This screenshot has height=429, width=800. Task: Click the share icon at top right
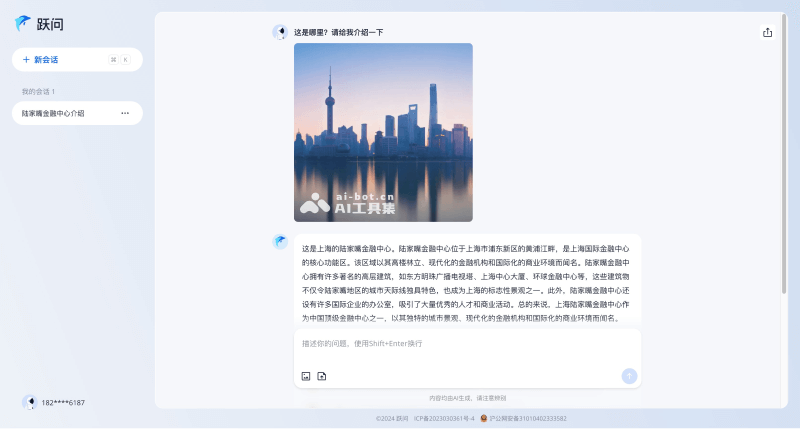tap(767, 32)
